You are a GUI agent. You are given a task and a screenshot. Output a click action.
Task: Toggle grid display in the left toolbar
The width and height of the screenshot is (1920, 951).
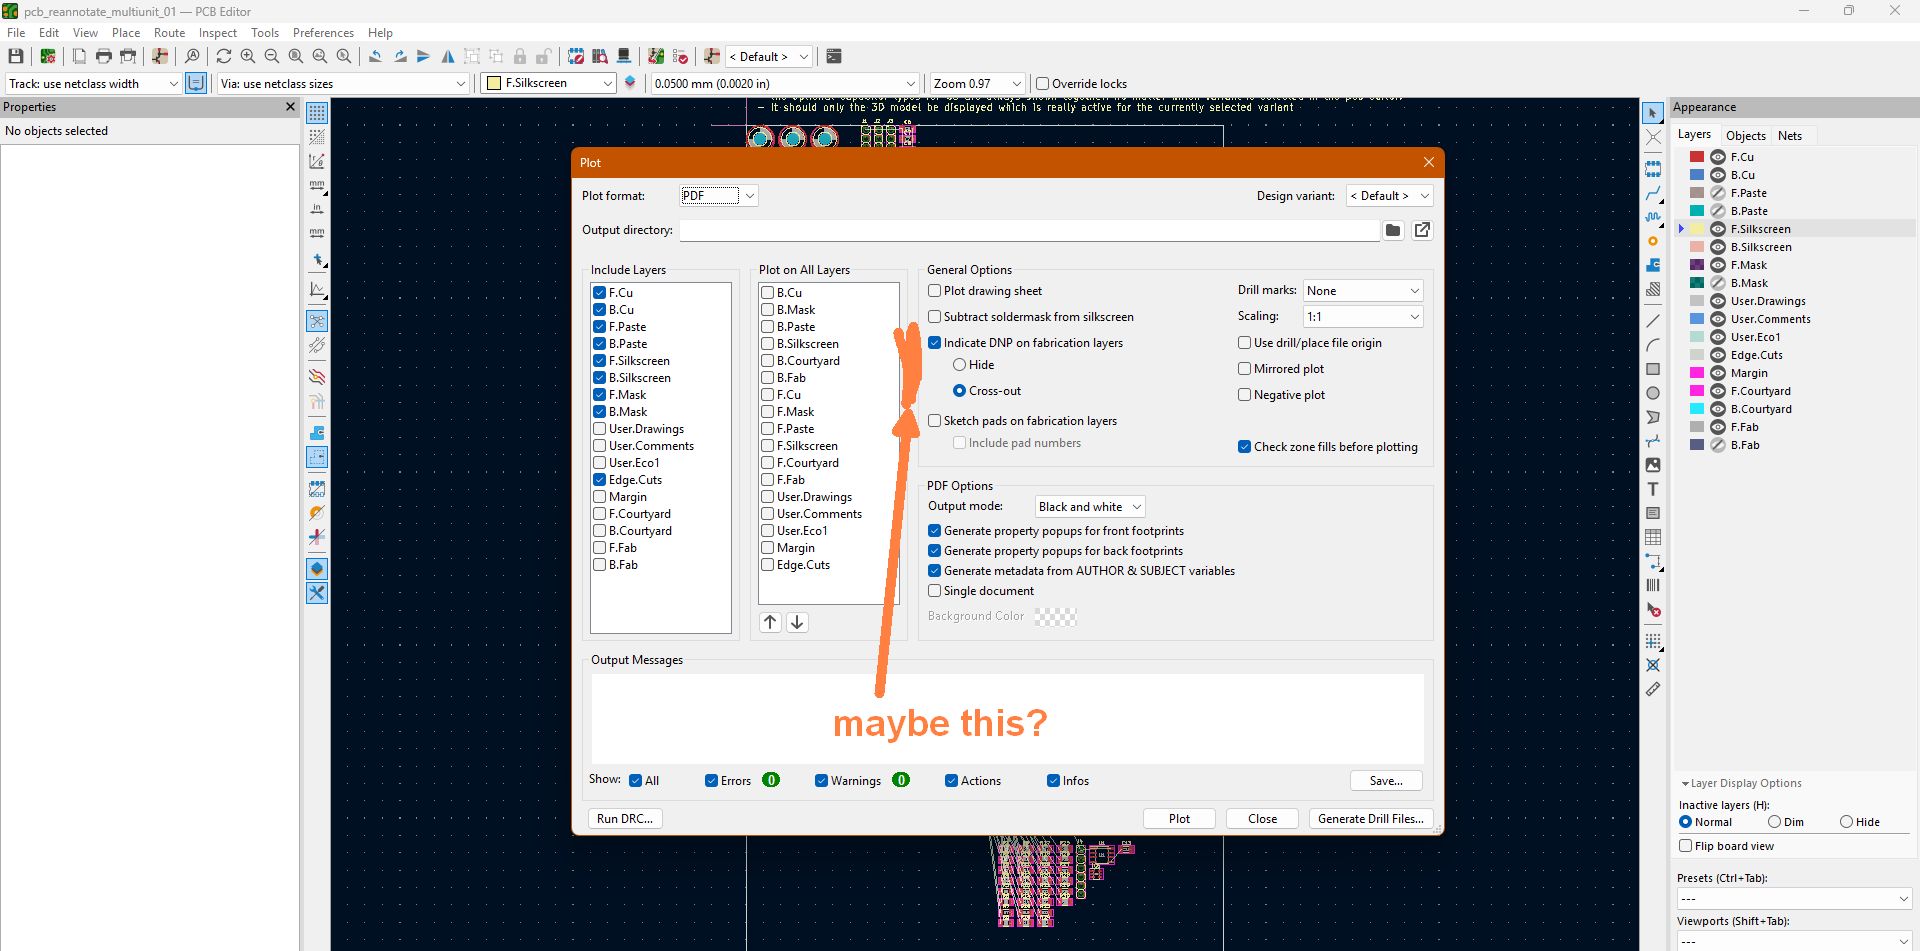317,113
